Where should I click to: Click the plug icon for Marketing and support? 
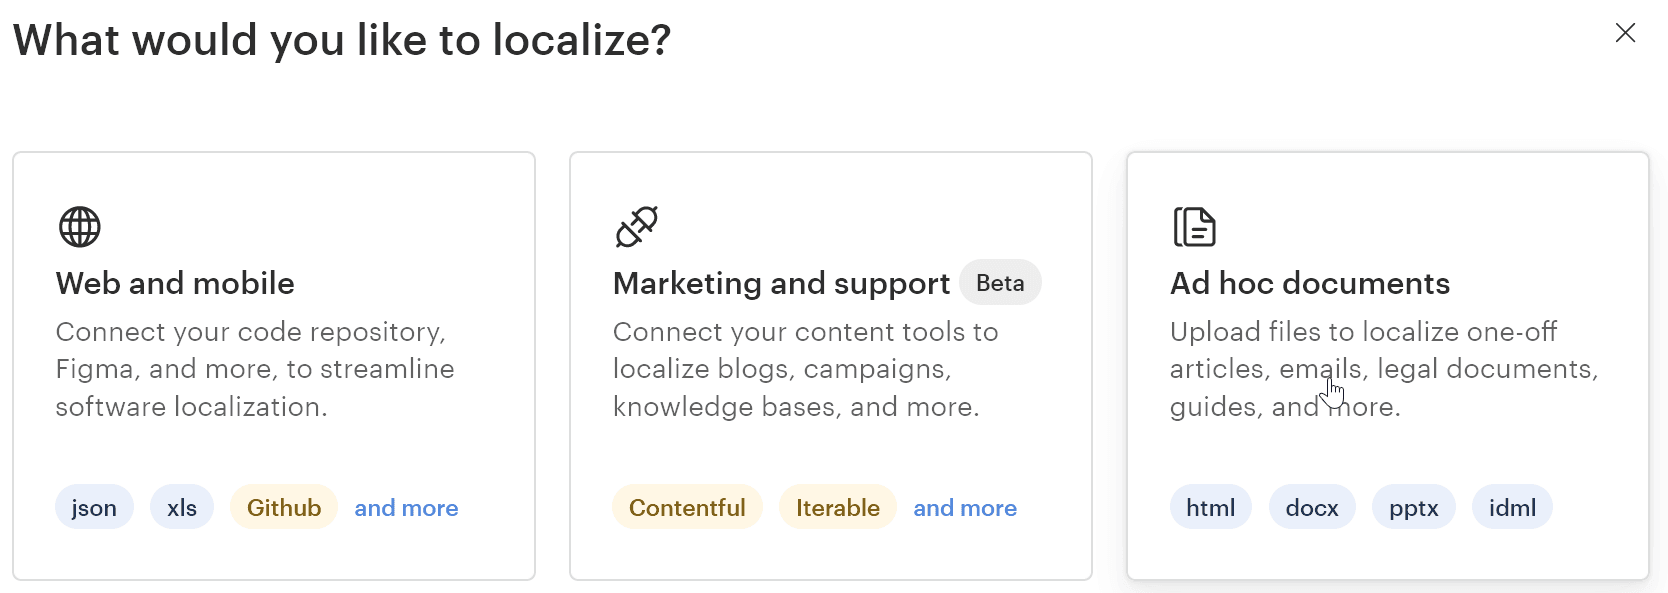(637, 227)
